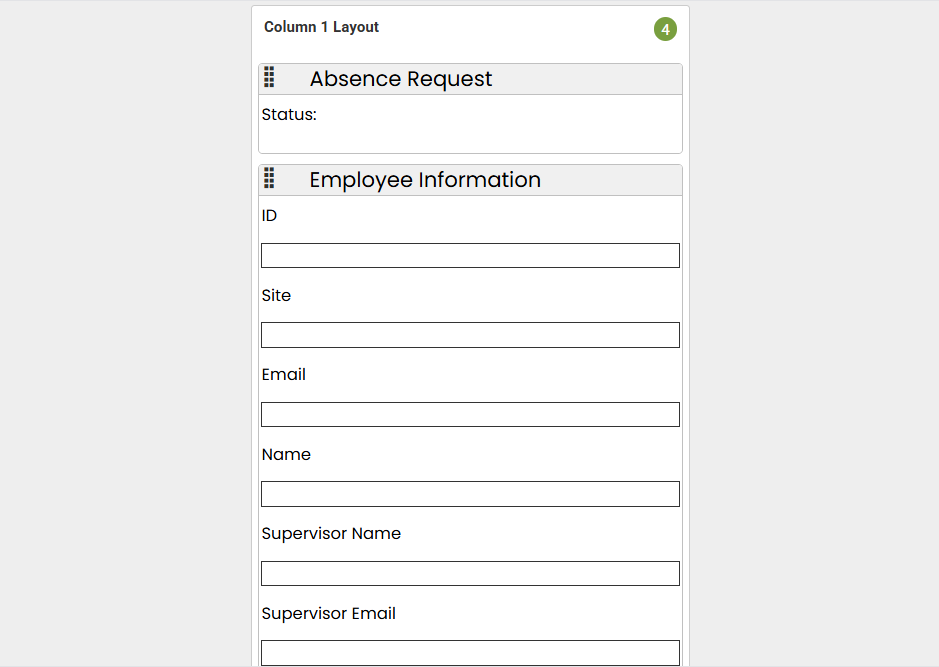This screenshot has width=939, height=667.
Task: Open the Email field label link
Action: pos(283,374)
